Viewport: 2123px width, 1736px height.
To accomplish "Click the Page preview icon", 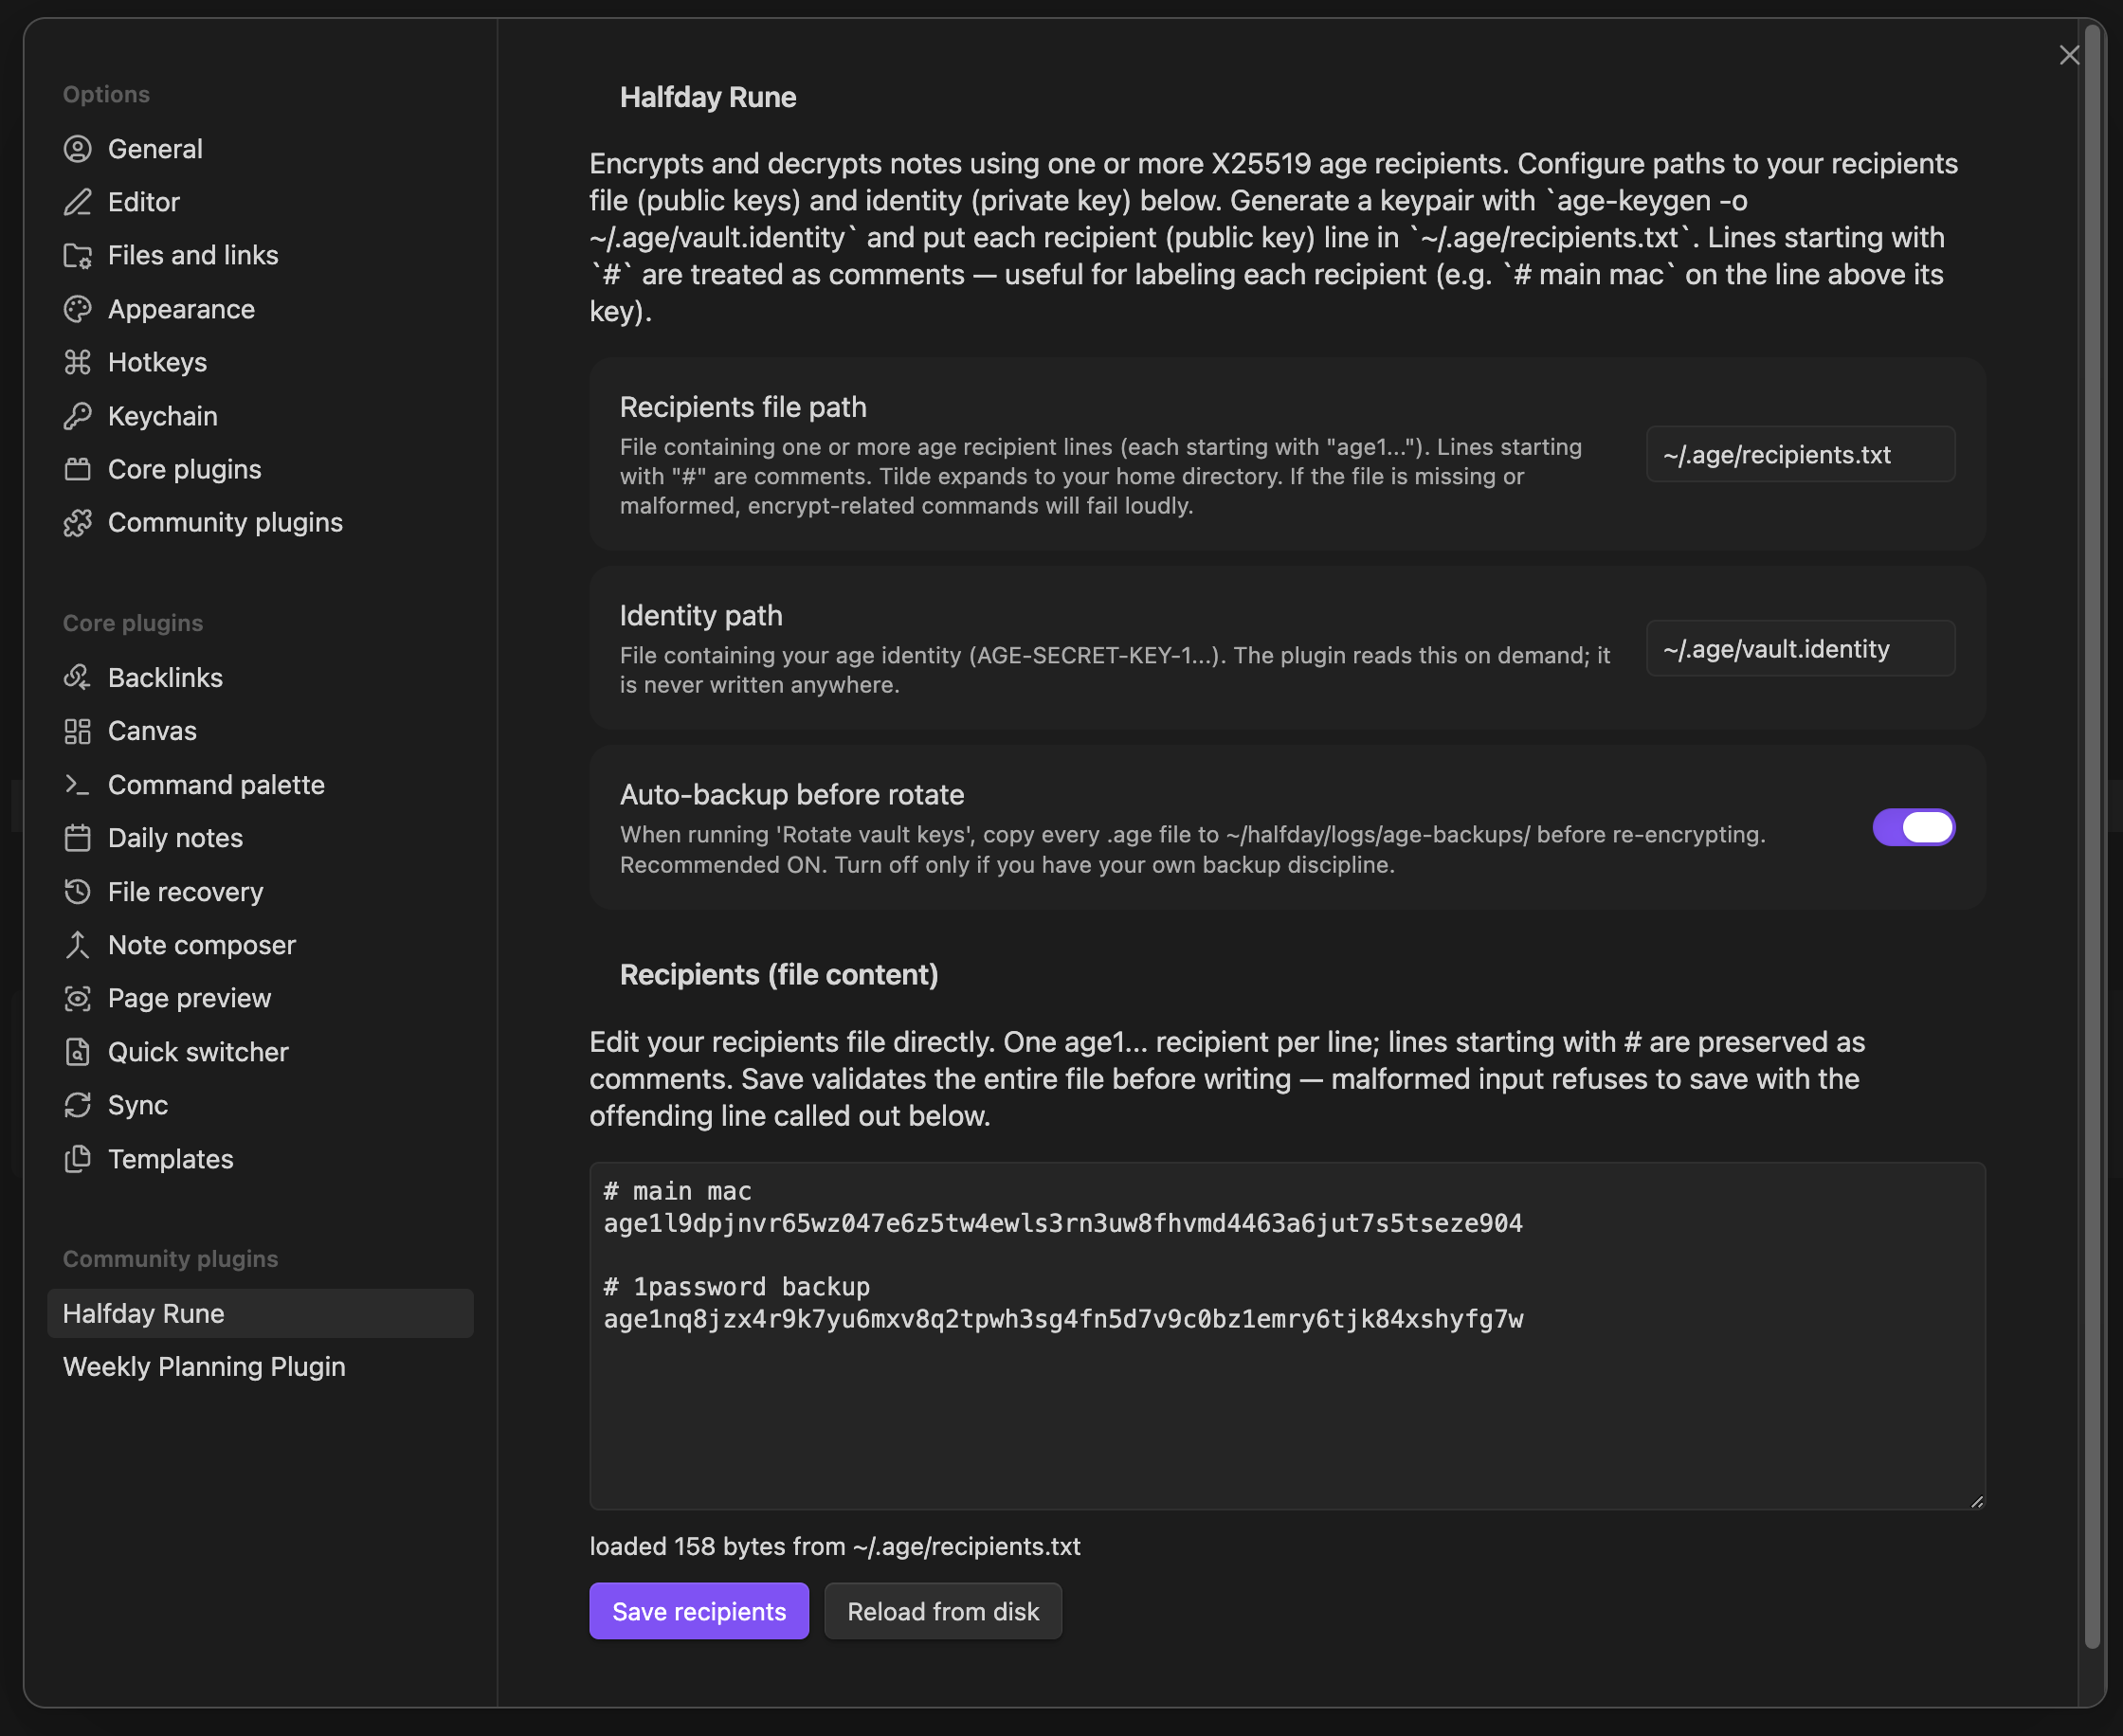I will (77, 998).
